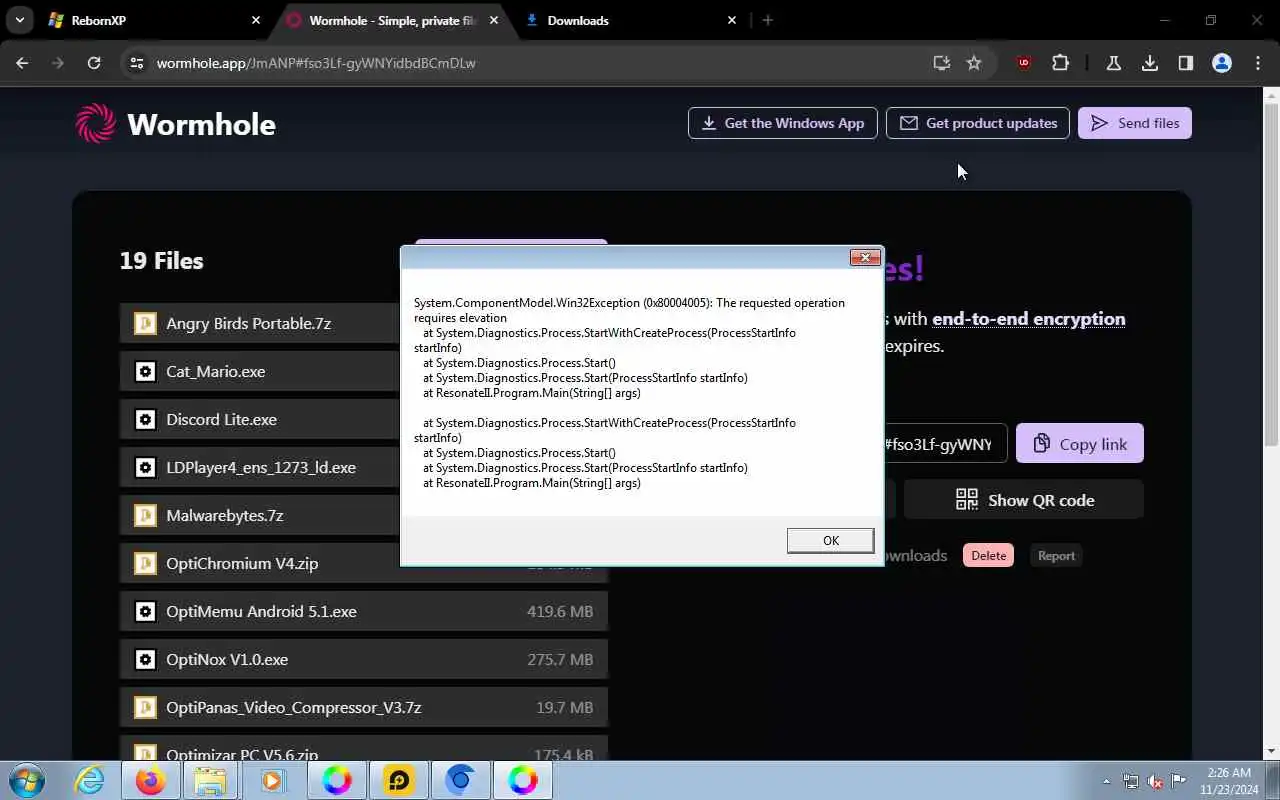Open a new browser tab
The image size is (1280, 800).
click(767, 20)
